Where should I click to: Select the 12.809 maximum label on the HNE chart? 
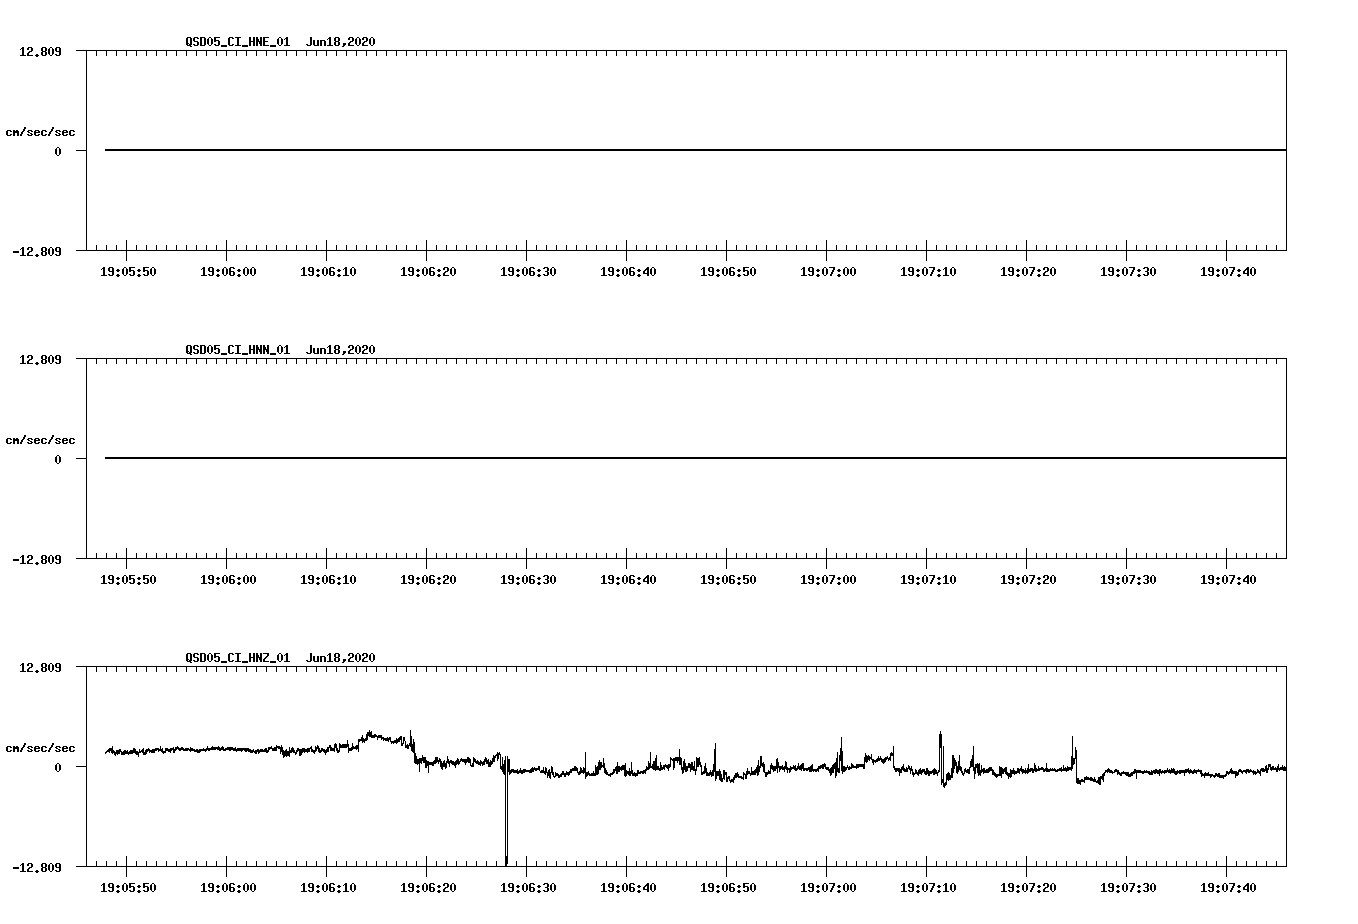coord(40,51)
